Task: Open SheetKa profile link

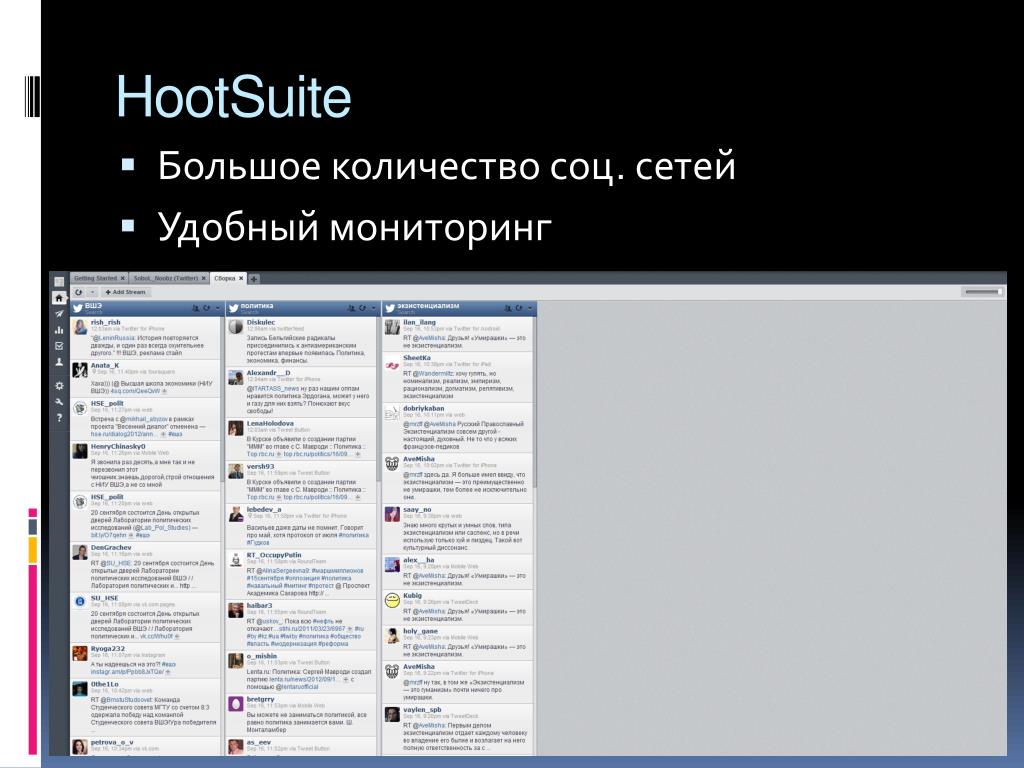Action: (417, 358)
